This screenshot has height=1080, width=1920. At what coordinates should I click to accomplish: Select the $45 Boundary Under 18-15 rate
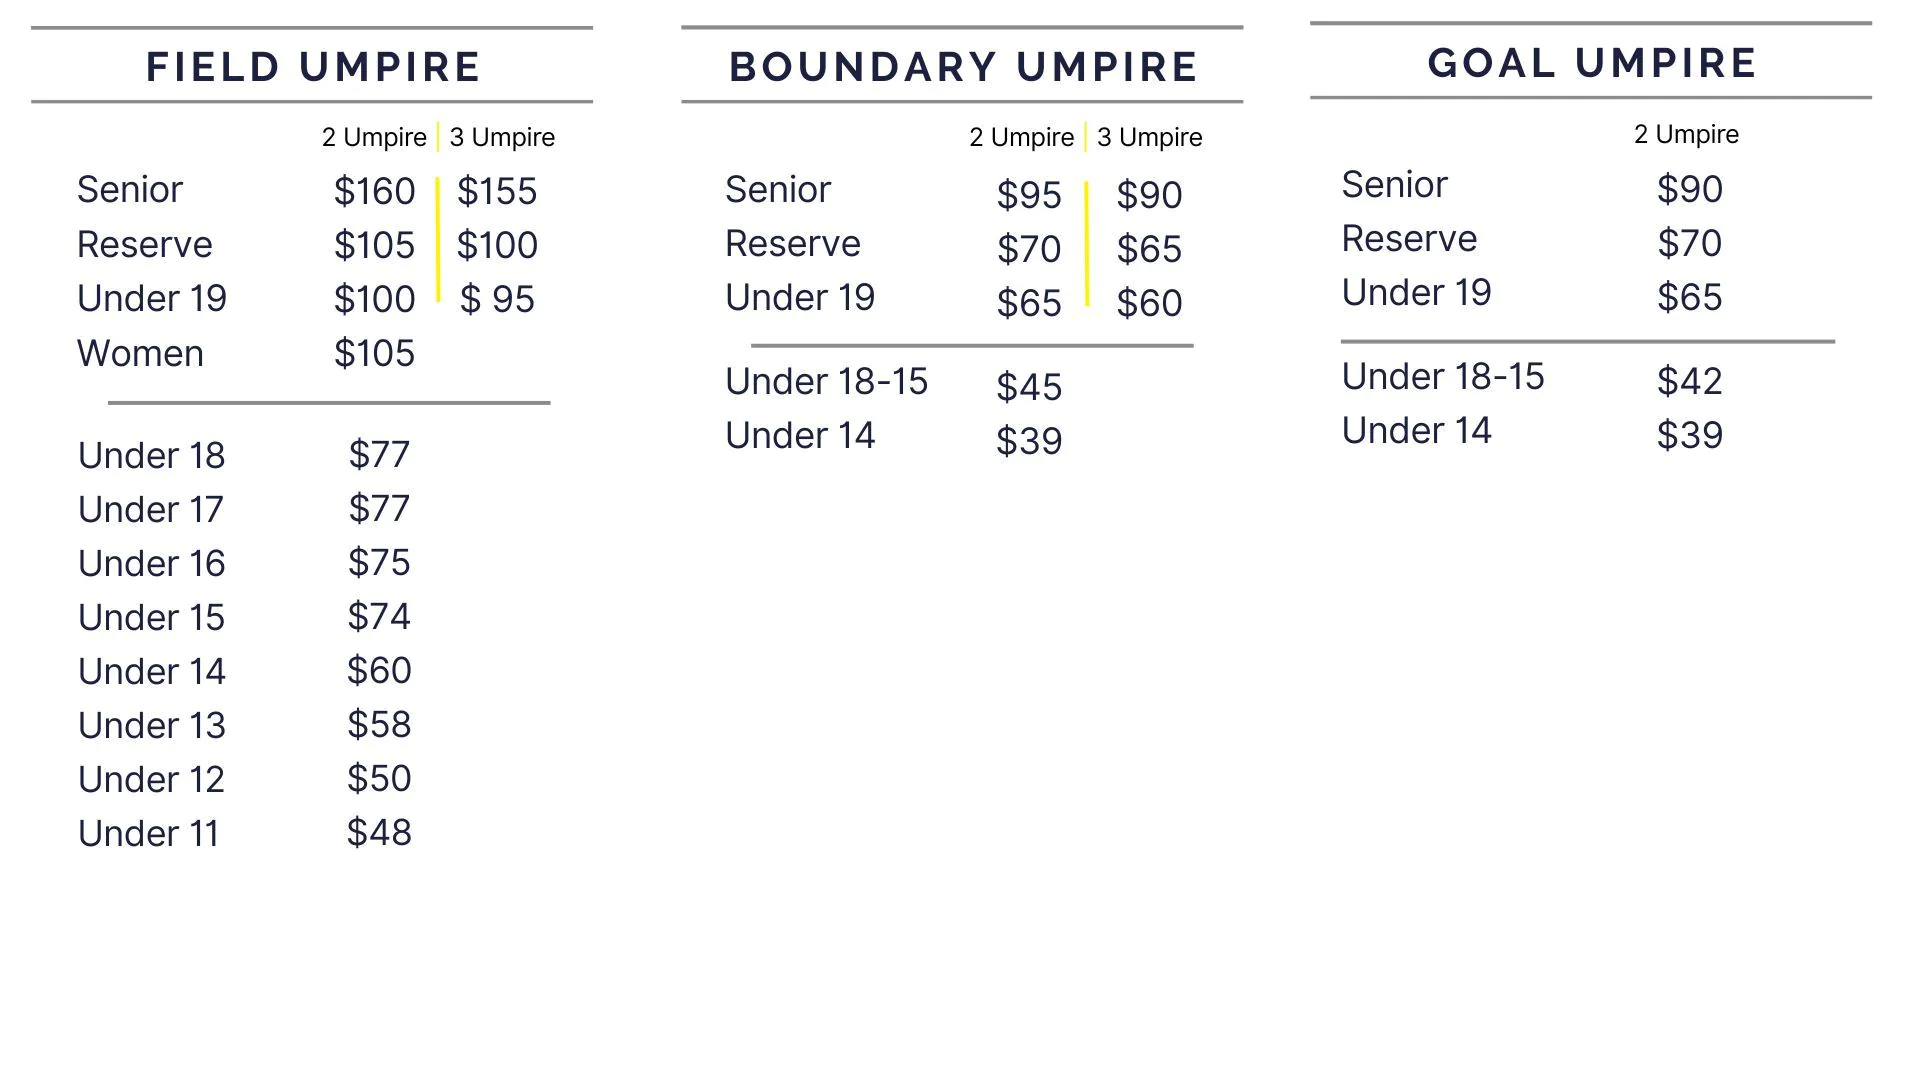point(1029,387)
